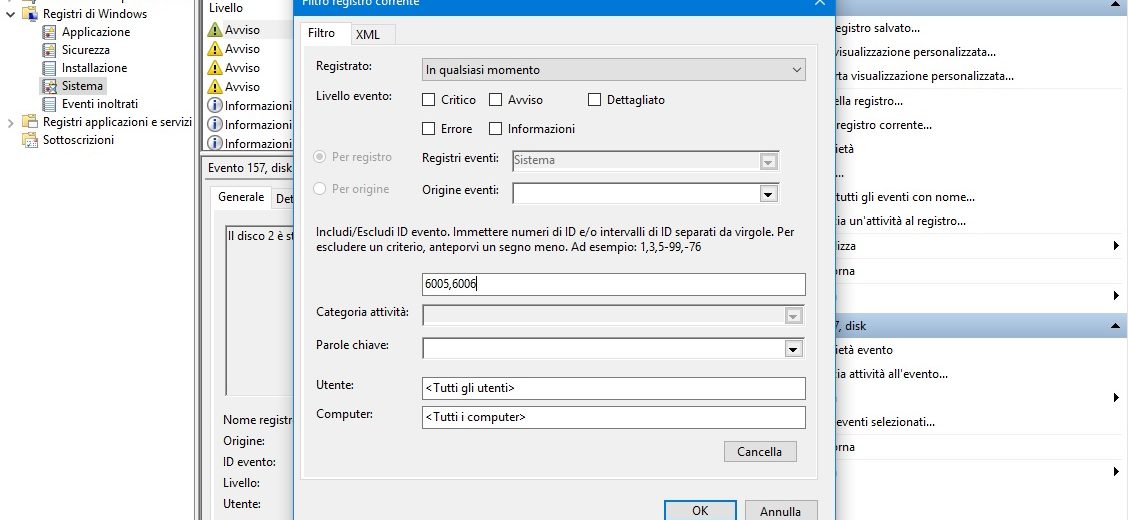Click the visualizzazione personalizzata action
The width and height of the screenshot is (1128, 520).
point(916,53)
